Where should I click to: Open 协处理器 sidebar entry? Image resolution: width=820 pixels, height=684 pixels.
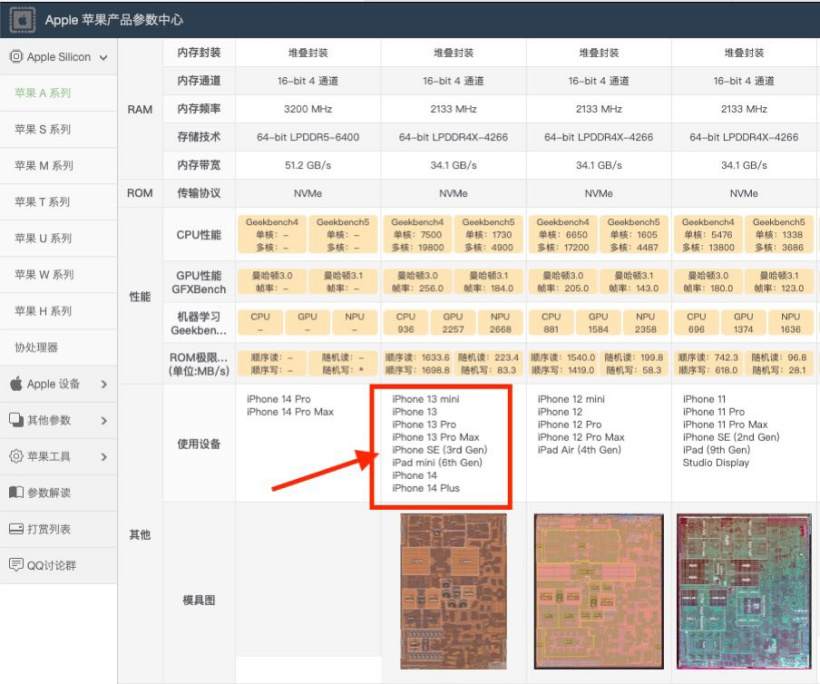[x=36, y=347]
